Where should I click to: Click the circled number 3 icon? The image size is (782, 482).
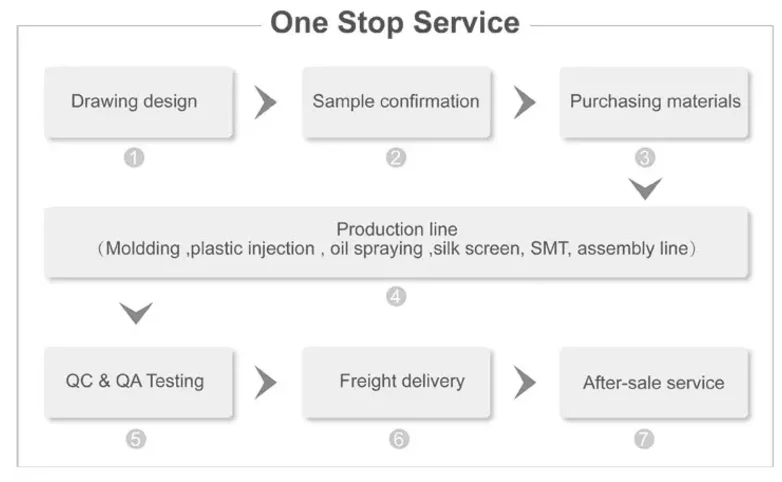(x=645, y=158)
